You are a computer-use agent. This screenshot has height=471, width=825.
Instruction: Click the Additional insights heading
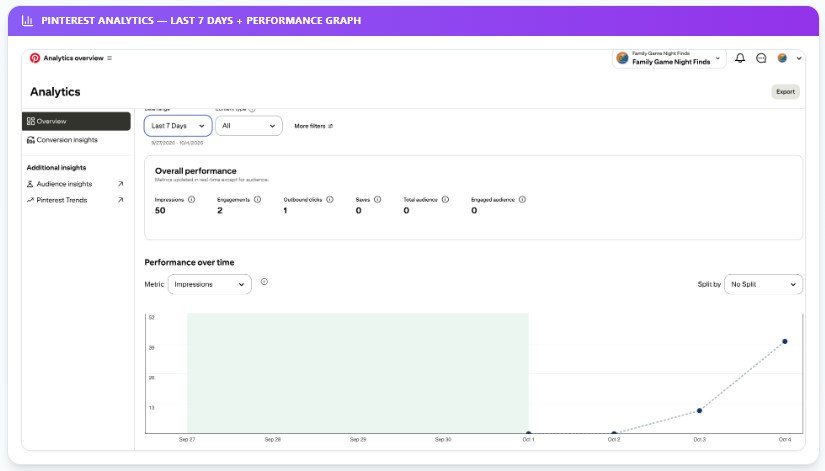pos(56,167)
